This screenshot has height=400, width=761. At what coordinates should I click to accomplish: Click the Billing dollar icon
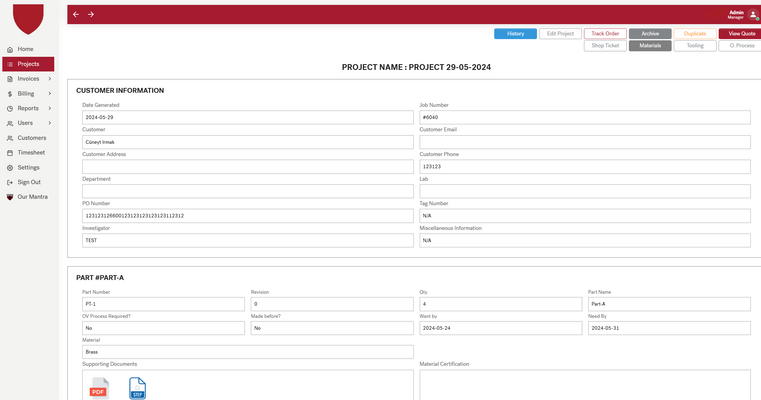click(10, 94)
